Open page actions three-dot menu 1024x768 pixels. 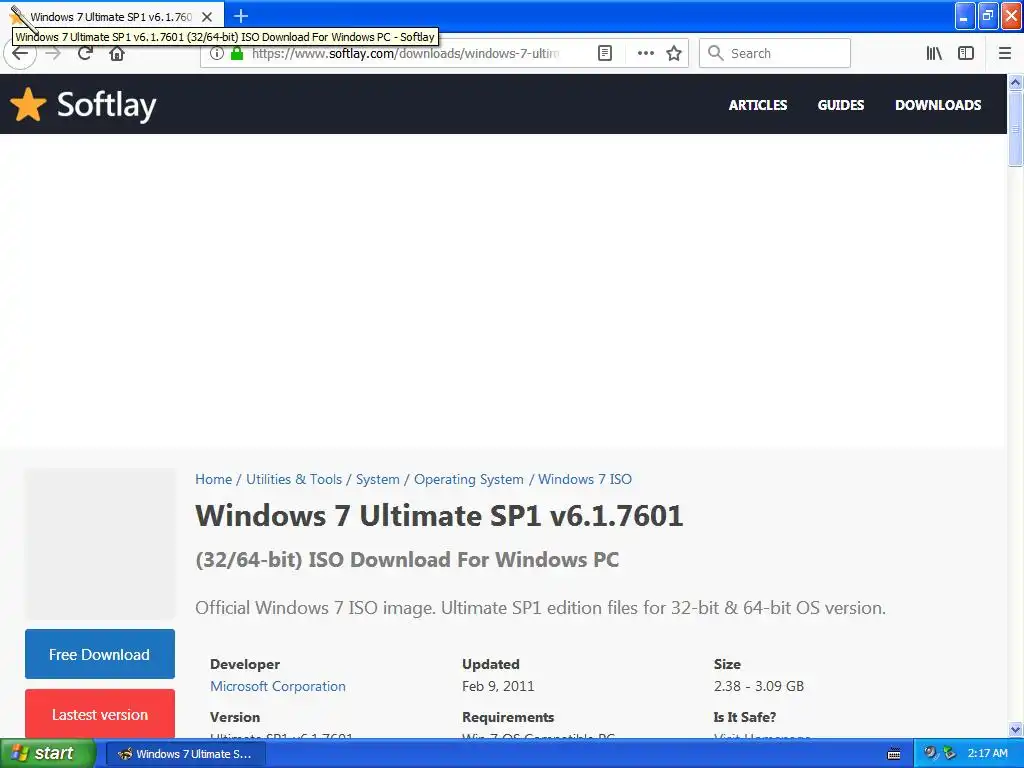[645, 54]
